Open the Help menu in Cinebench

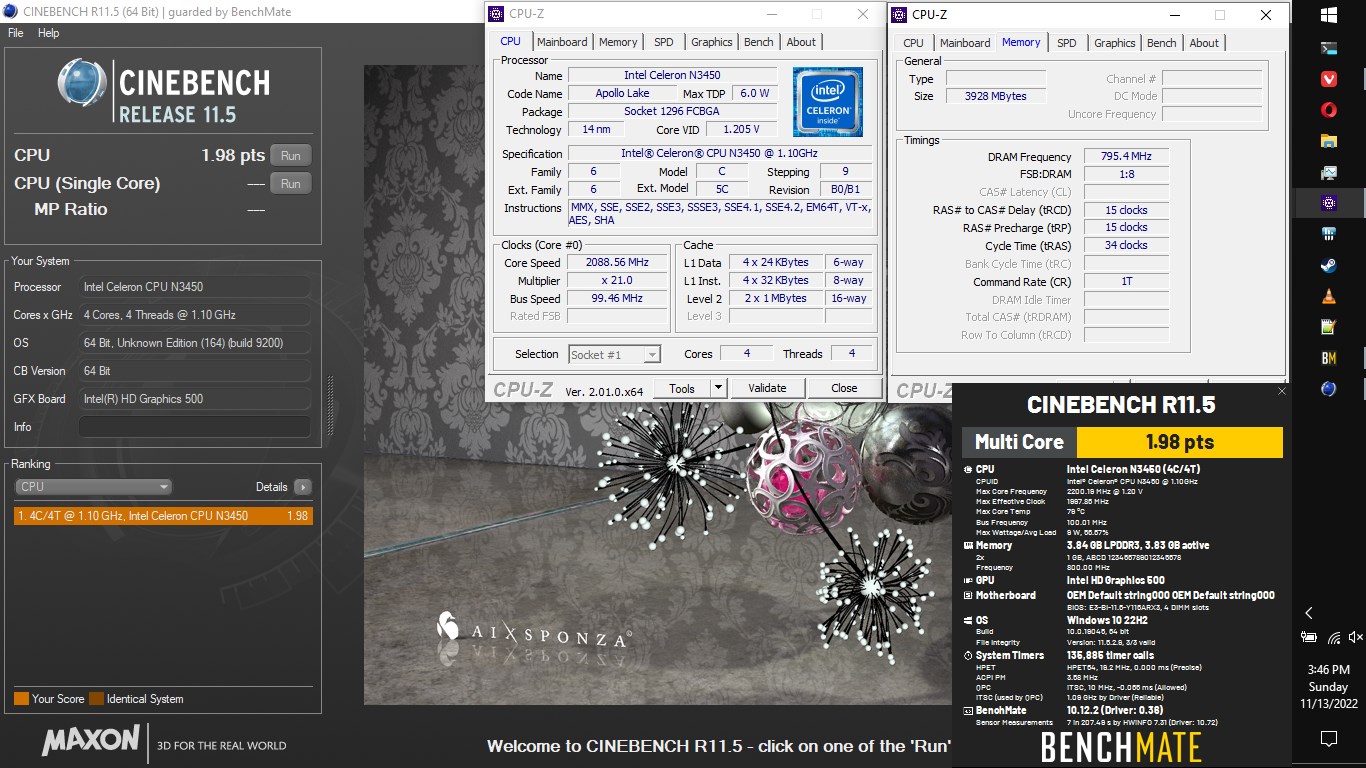click(x=49, y=33)
